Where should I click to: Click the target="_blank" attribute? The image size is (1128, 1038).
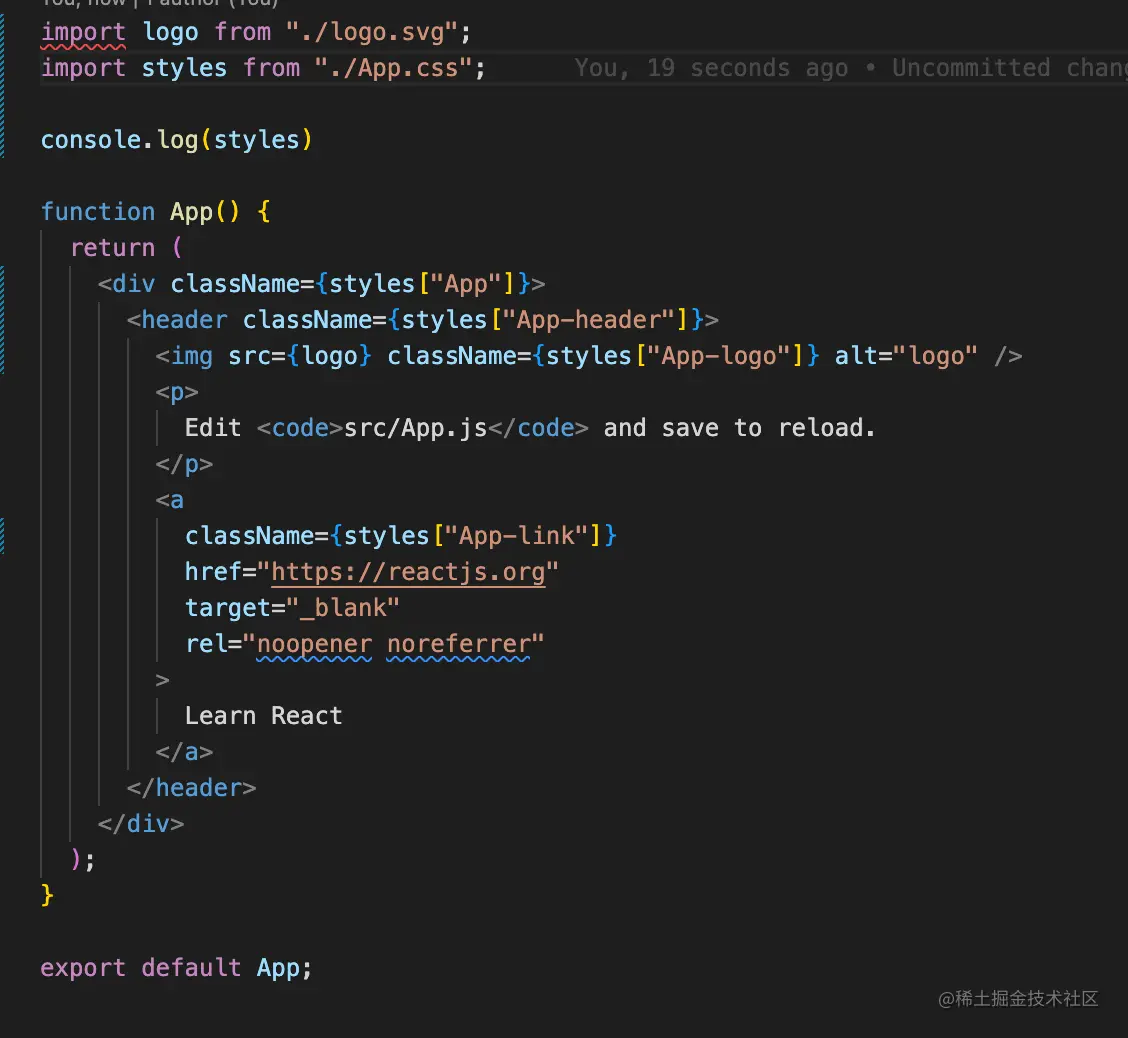[x=292, y=608]
